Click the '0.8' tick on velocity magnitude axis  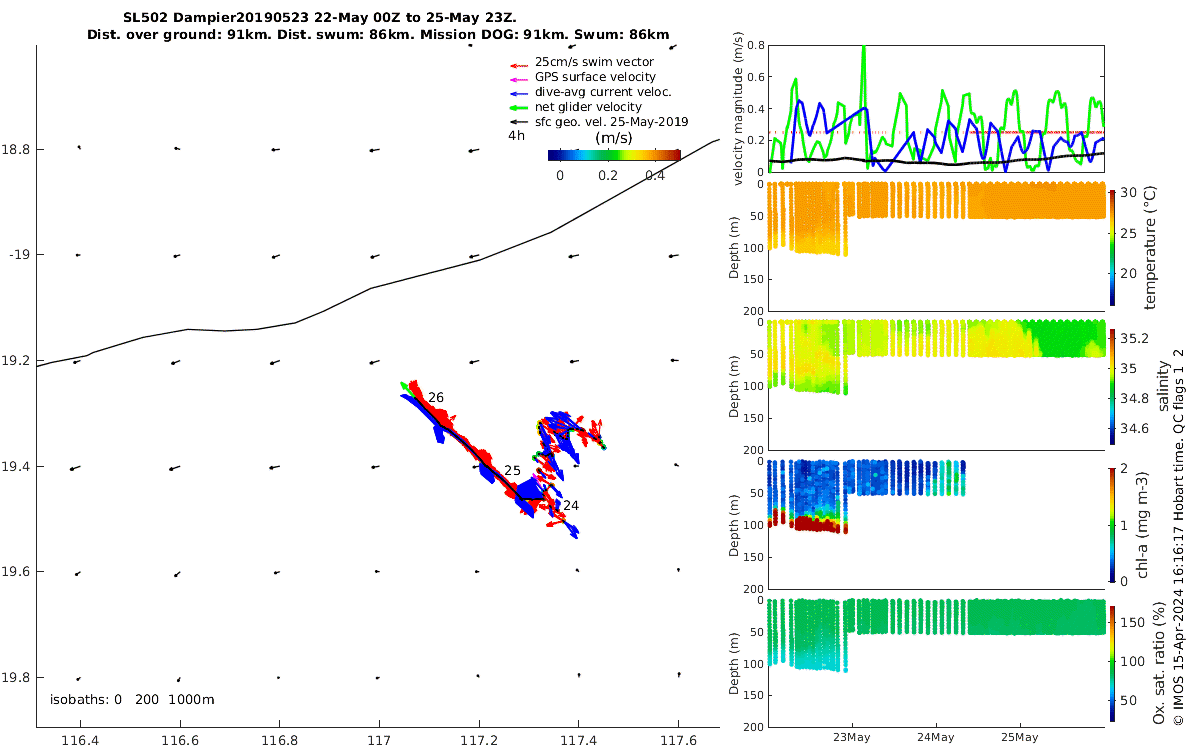(x=757, y=46)
